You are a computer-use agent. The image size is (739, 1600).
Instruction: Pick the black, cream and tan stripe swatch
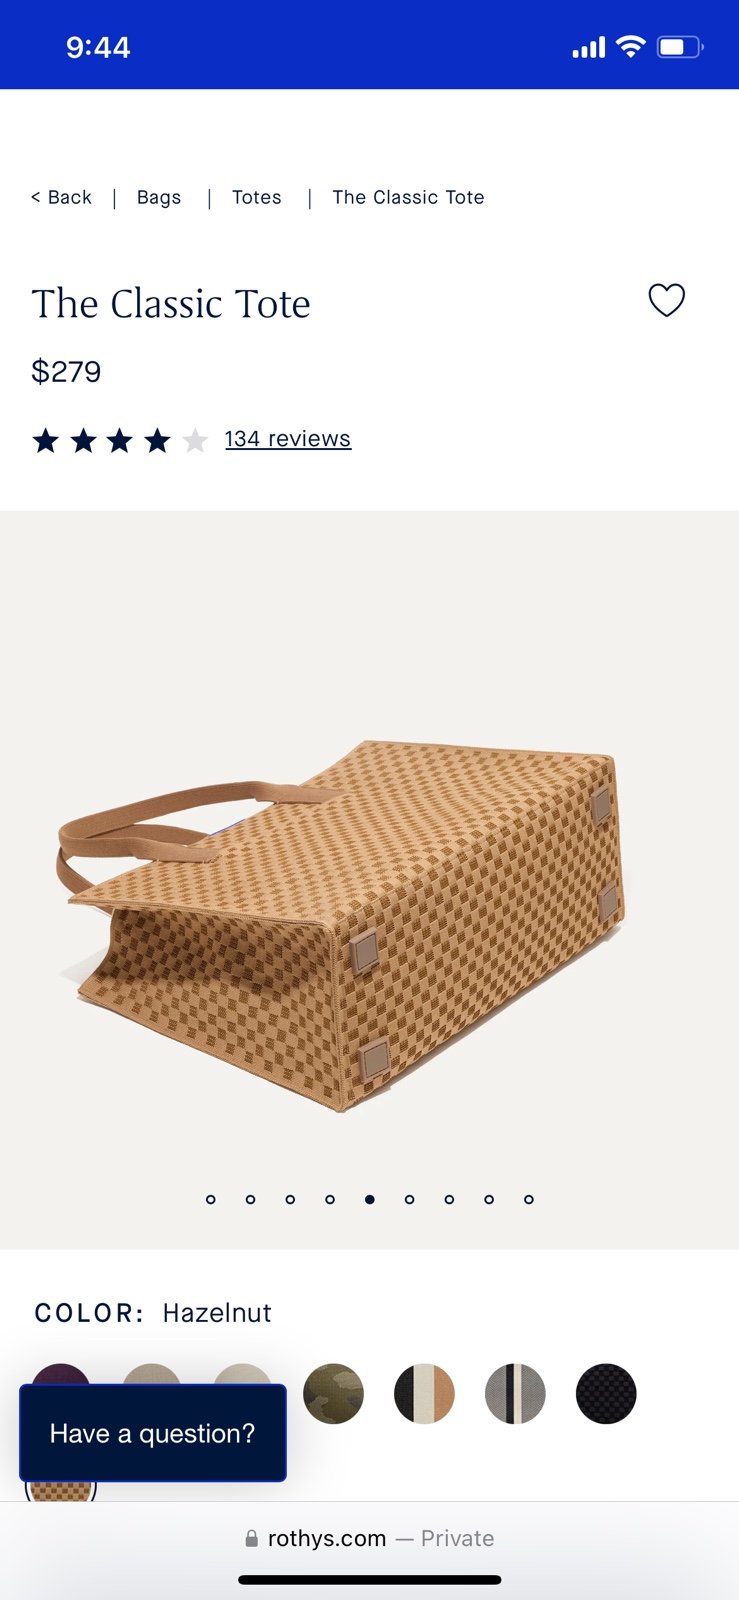(x=424, y=1393)
